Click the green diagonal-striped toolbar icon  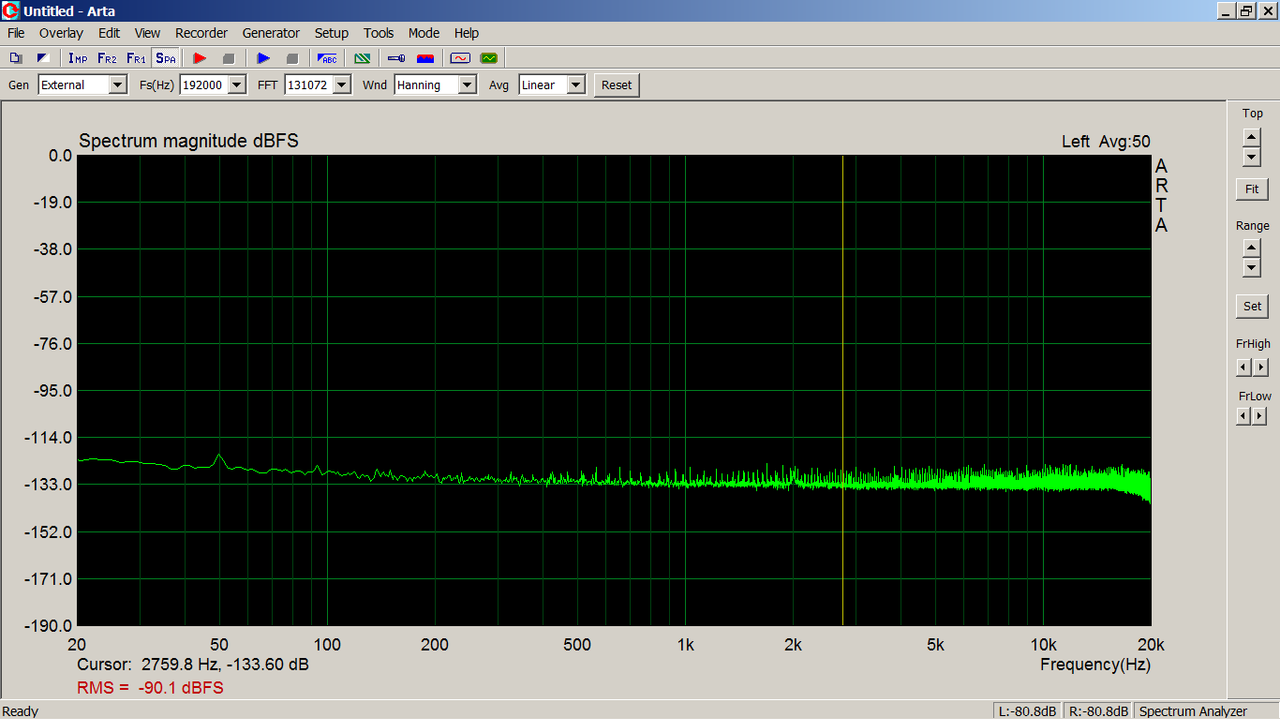362,59
